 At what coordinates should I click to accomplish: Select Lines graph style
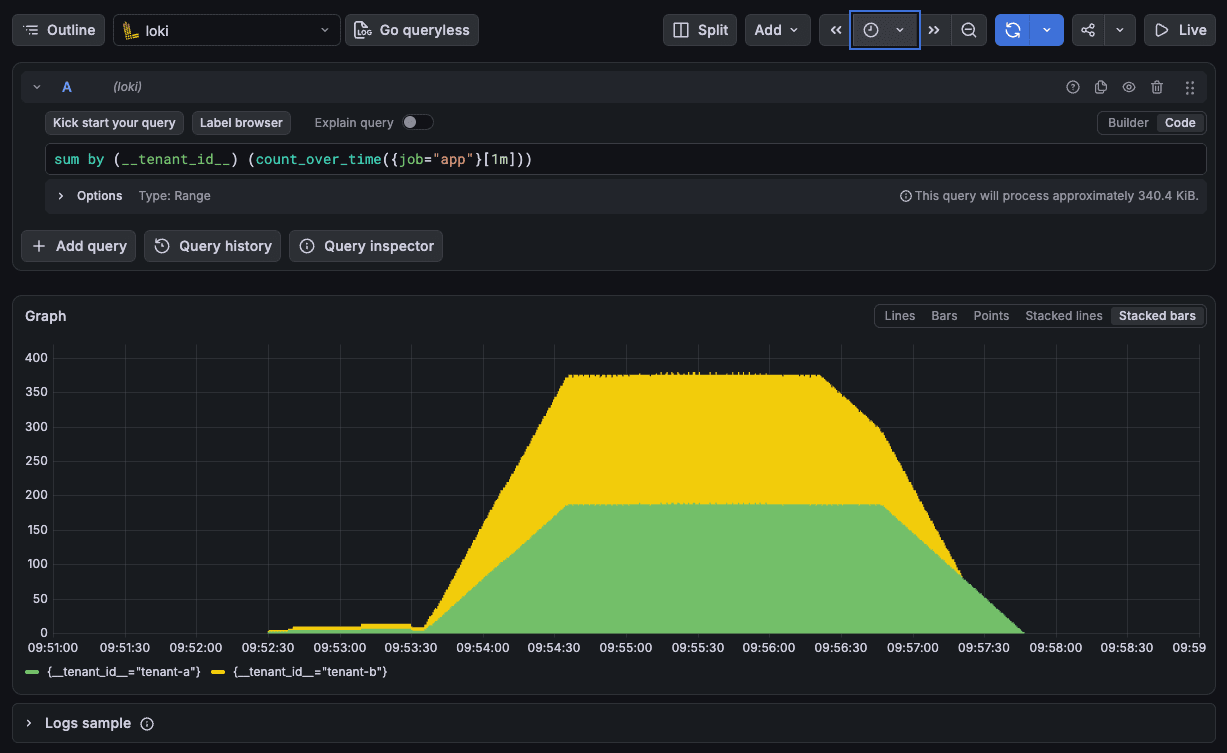pyautogui.click(x=899, y=316)
